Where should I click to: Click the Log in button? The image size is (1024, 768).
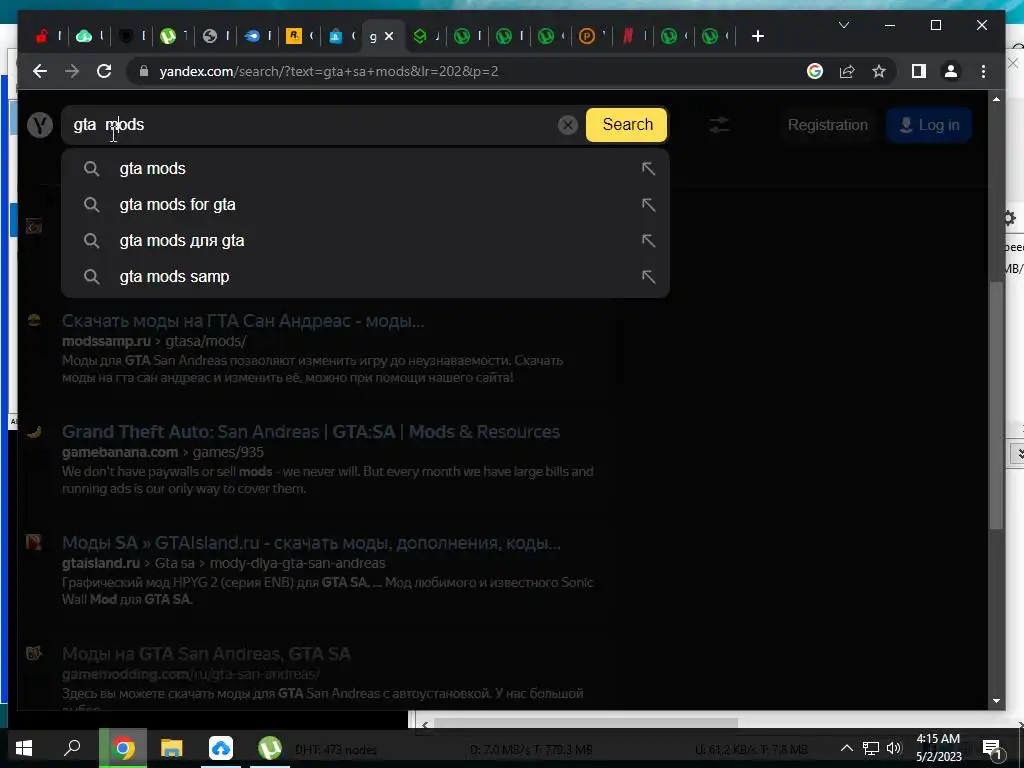point(929,125)
